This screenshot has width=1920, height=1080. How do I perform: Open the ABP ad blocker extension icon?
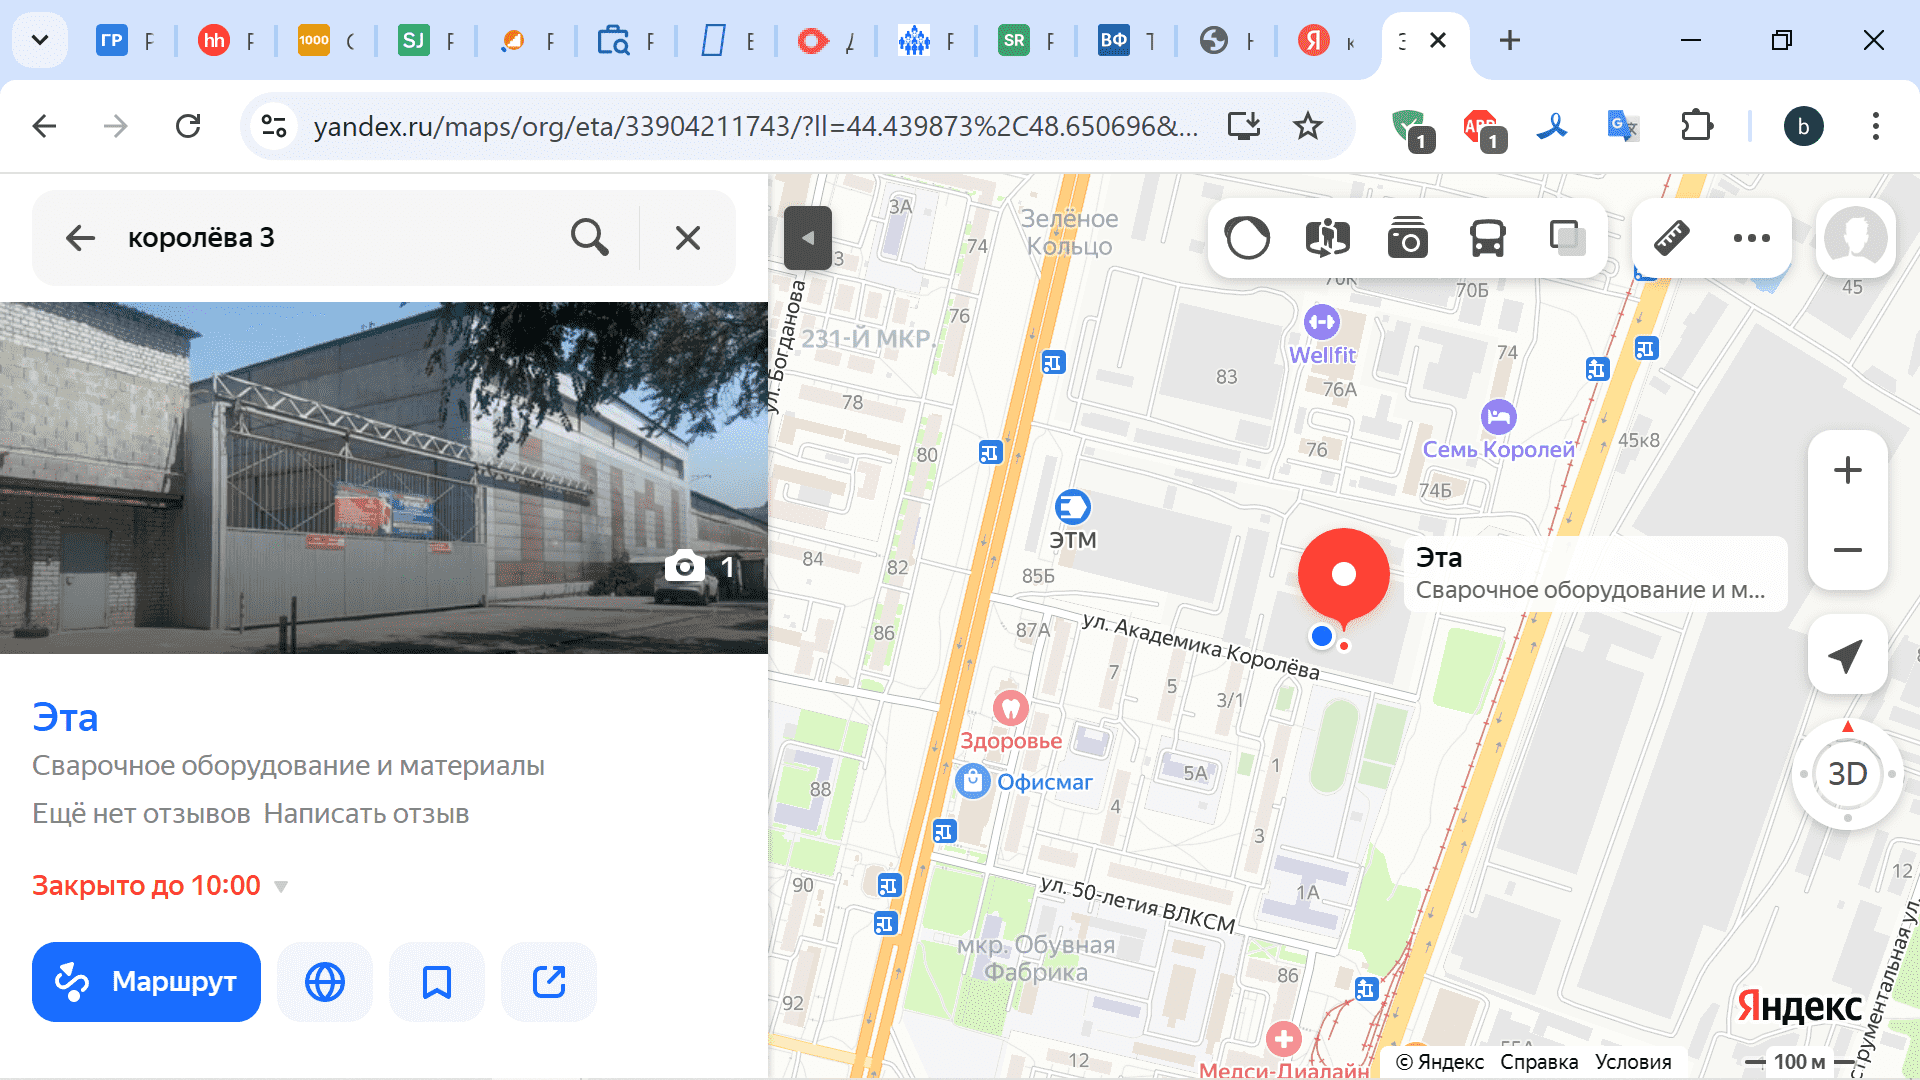(x=1482, y=129)
